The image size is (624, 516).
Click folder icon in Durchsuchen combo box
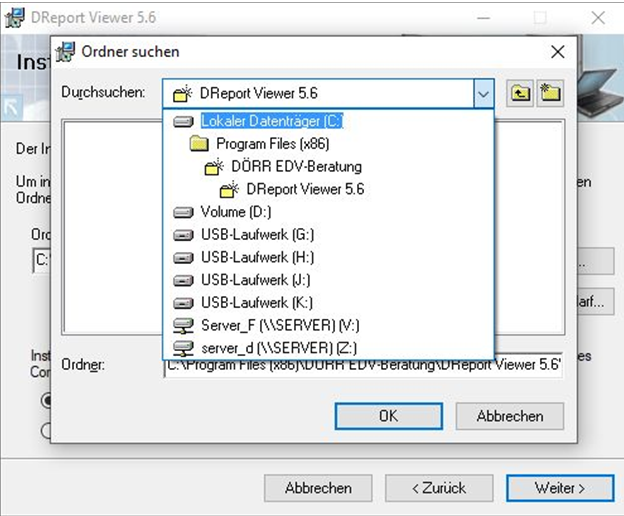tap(182, 94)
